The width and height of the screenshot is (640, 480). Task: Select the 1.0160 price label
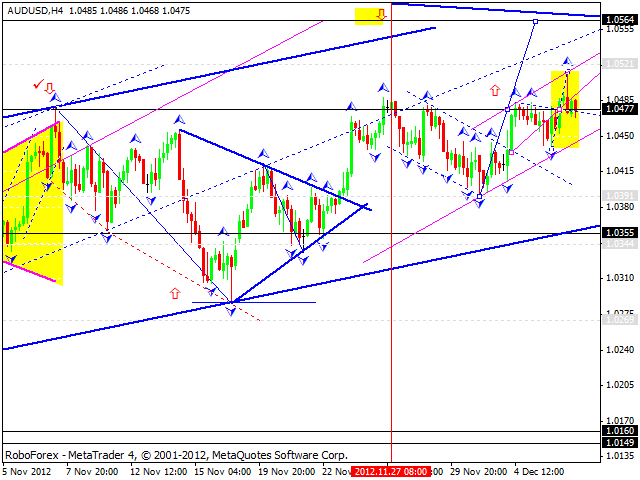pos(618,429)
